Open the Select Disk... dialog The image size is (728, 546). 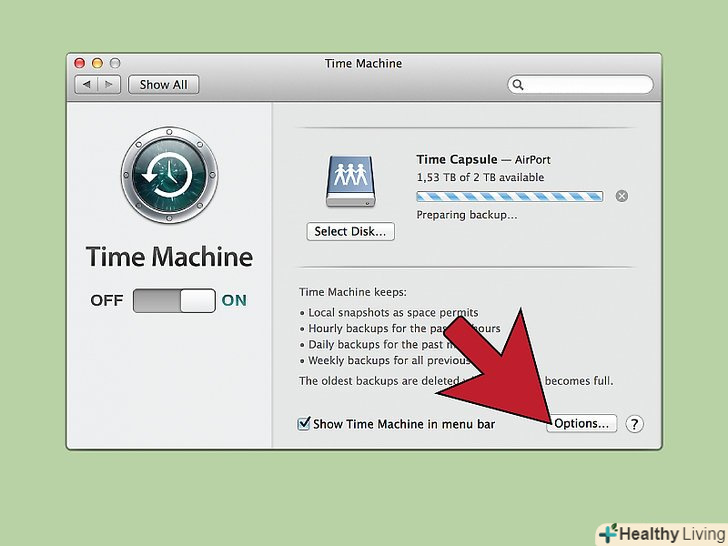pos(351,231)
